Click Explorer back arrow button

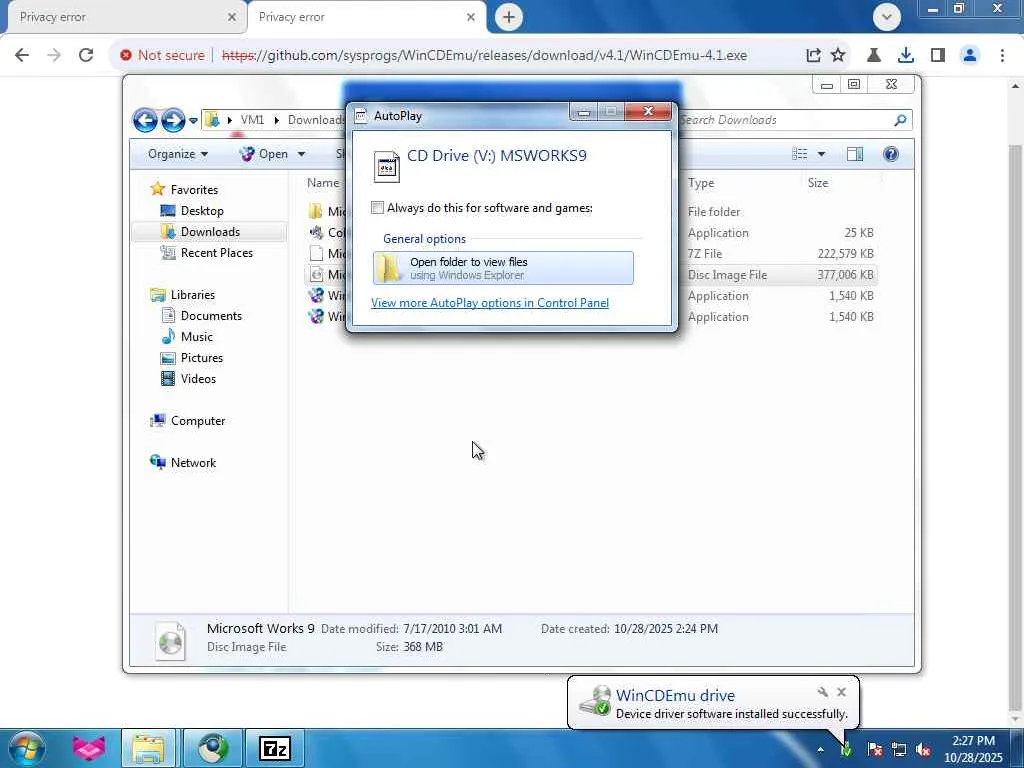tap(145, 120)
